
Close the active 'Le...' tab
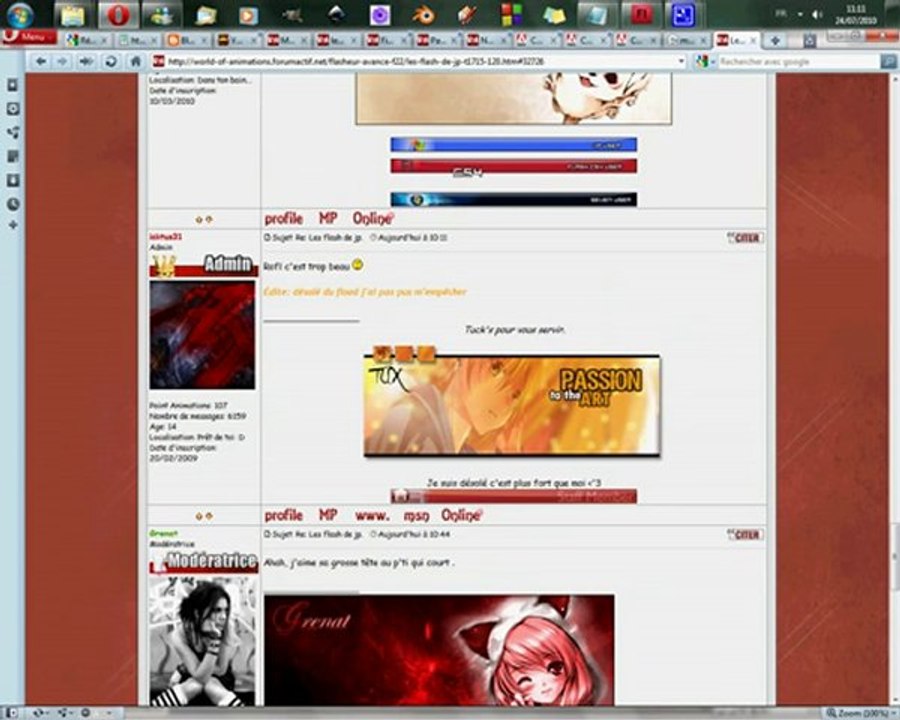point(754,41)
